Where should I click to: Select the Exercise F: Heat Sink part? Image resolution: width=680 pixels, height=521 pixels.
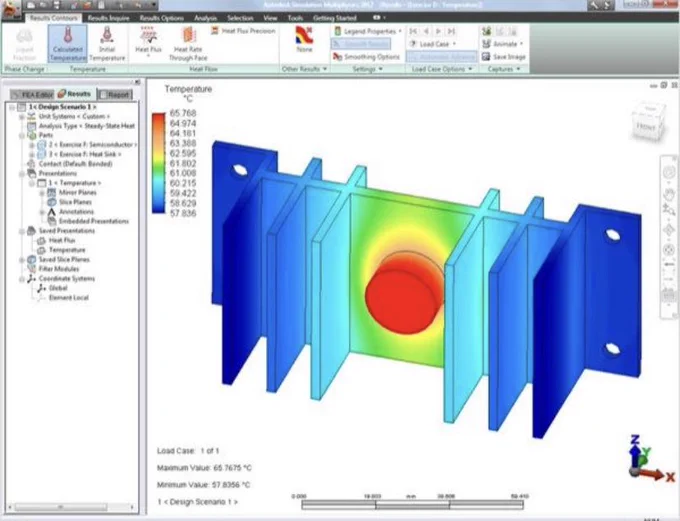pos(79,154)
